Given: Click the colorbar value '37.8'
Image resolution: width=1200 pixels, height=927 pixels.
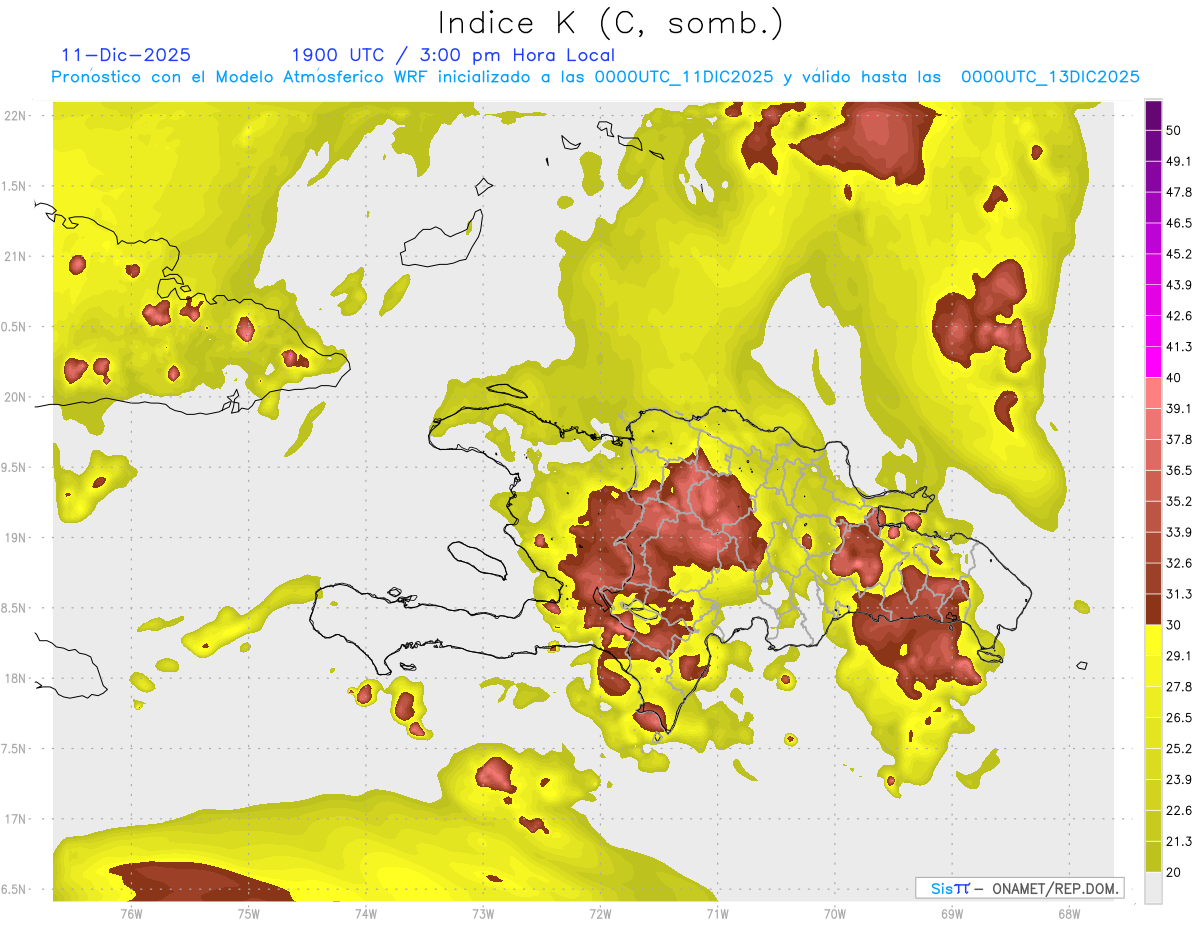Looking at the screenshot, I should tap(1179, 439).
